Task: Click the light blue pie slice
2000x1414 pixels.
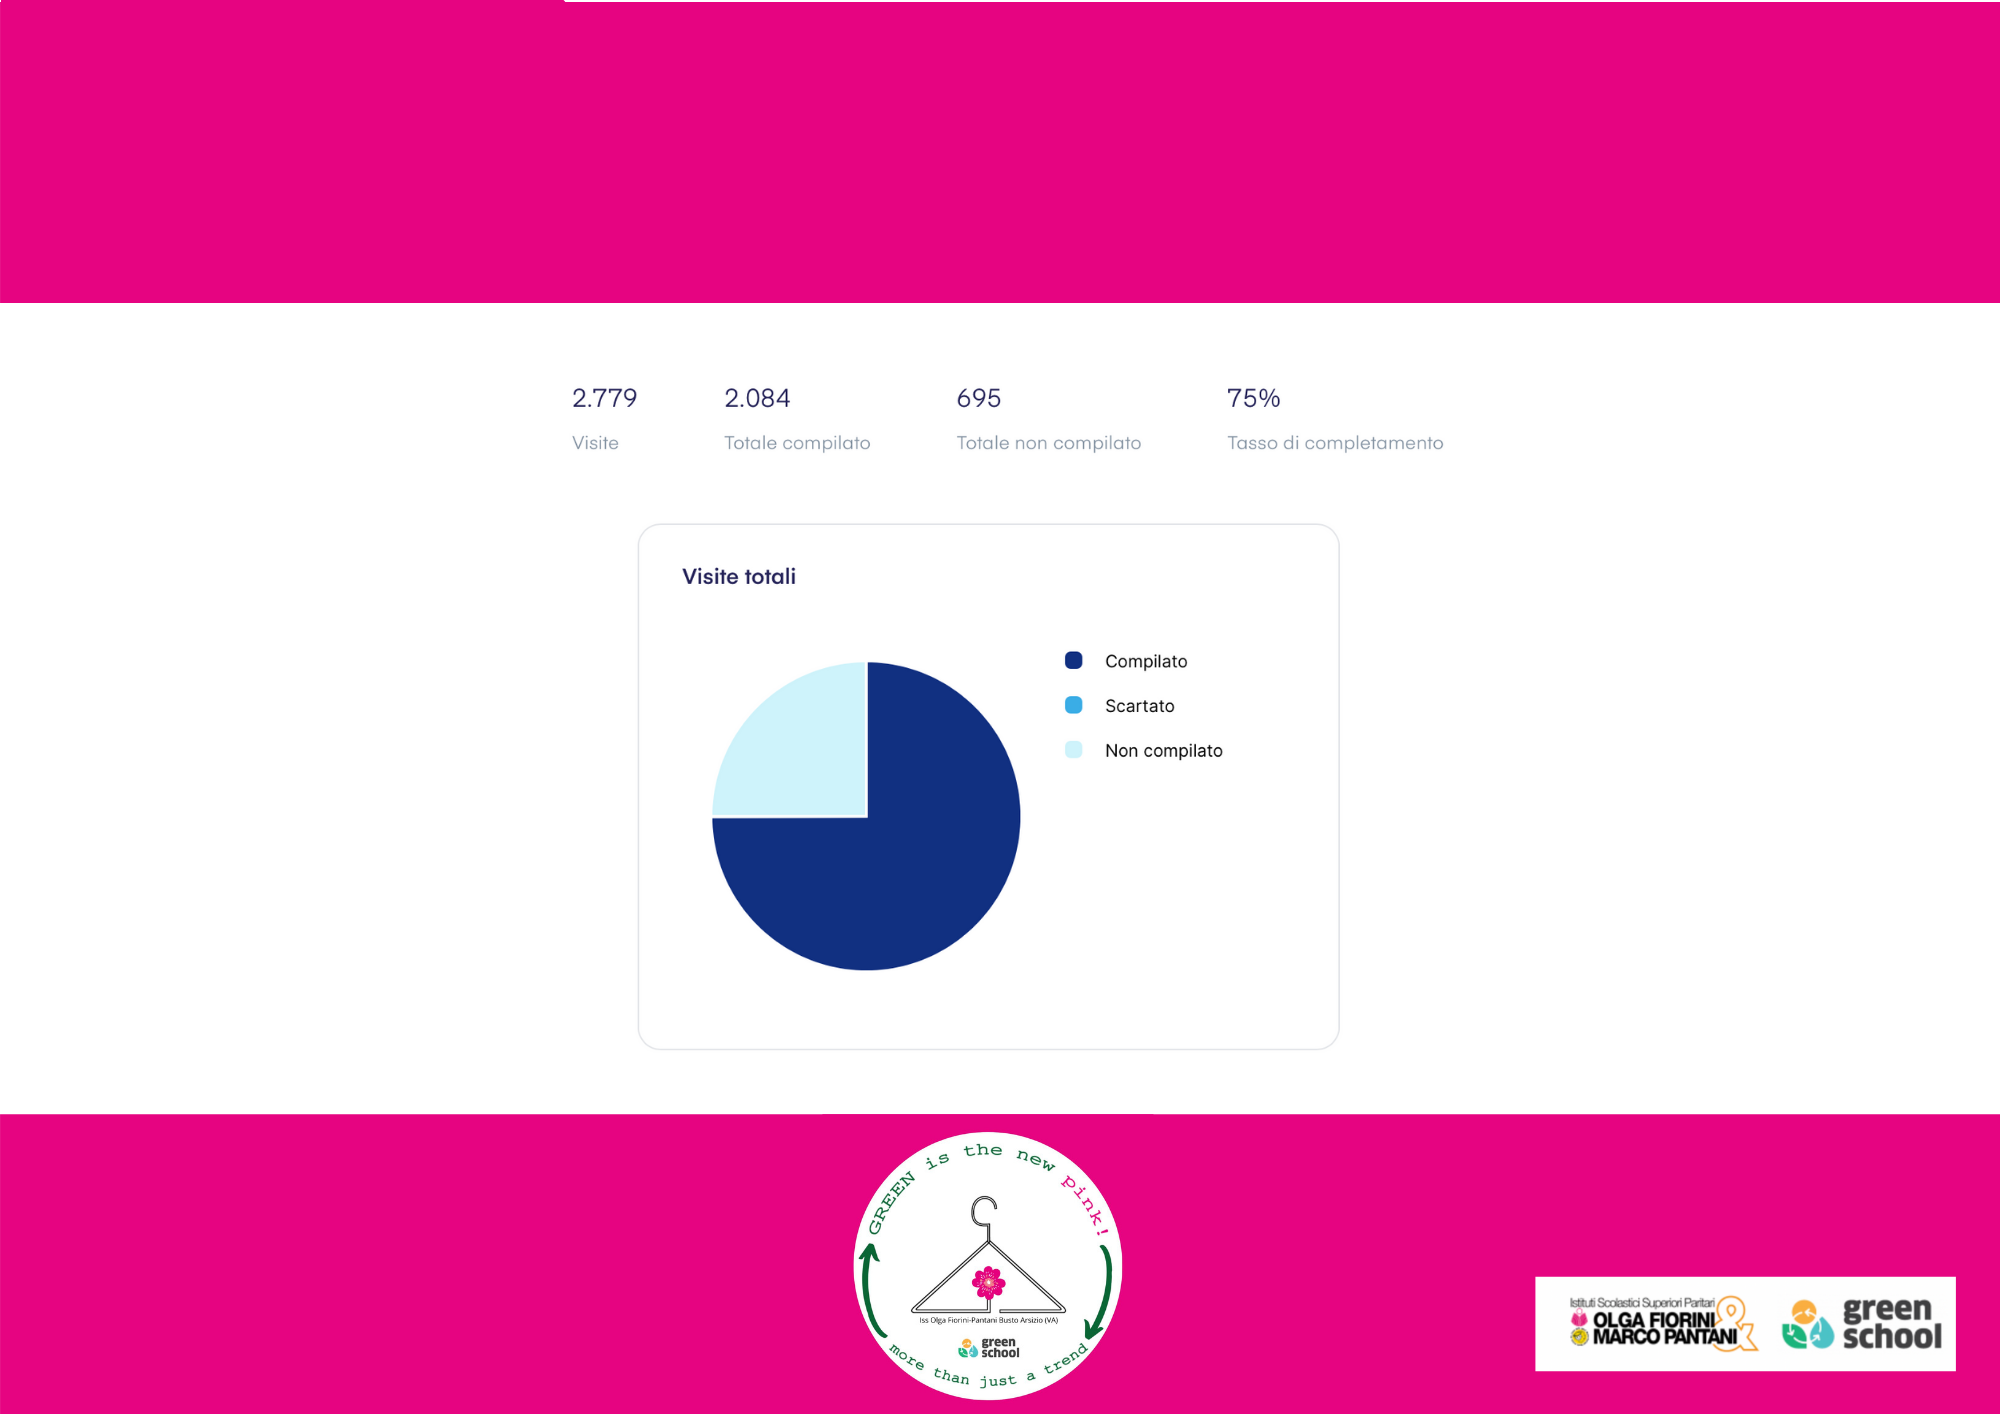Action: coord(800,750)
